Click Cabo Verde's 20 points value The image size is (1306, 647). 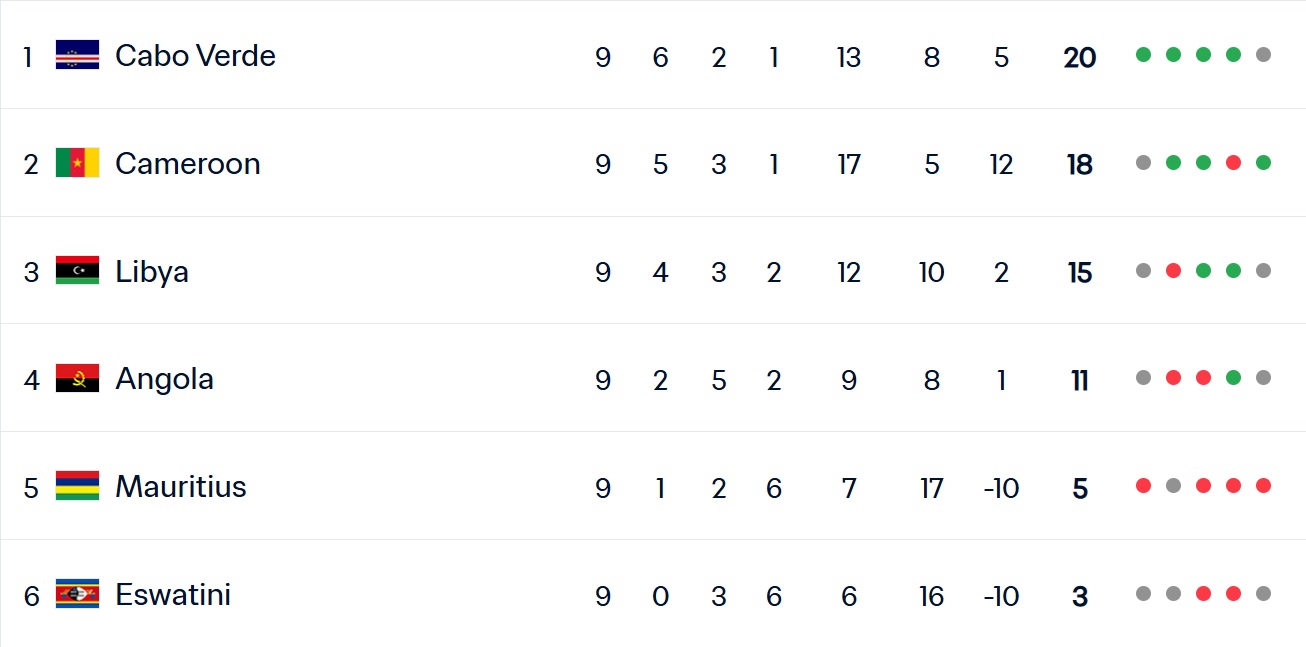coord(1079,57)
